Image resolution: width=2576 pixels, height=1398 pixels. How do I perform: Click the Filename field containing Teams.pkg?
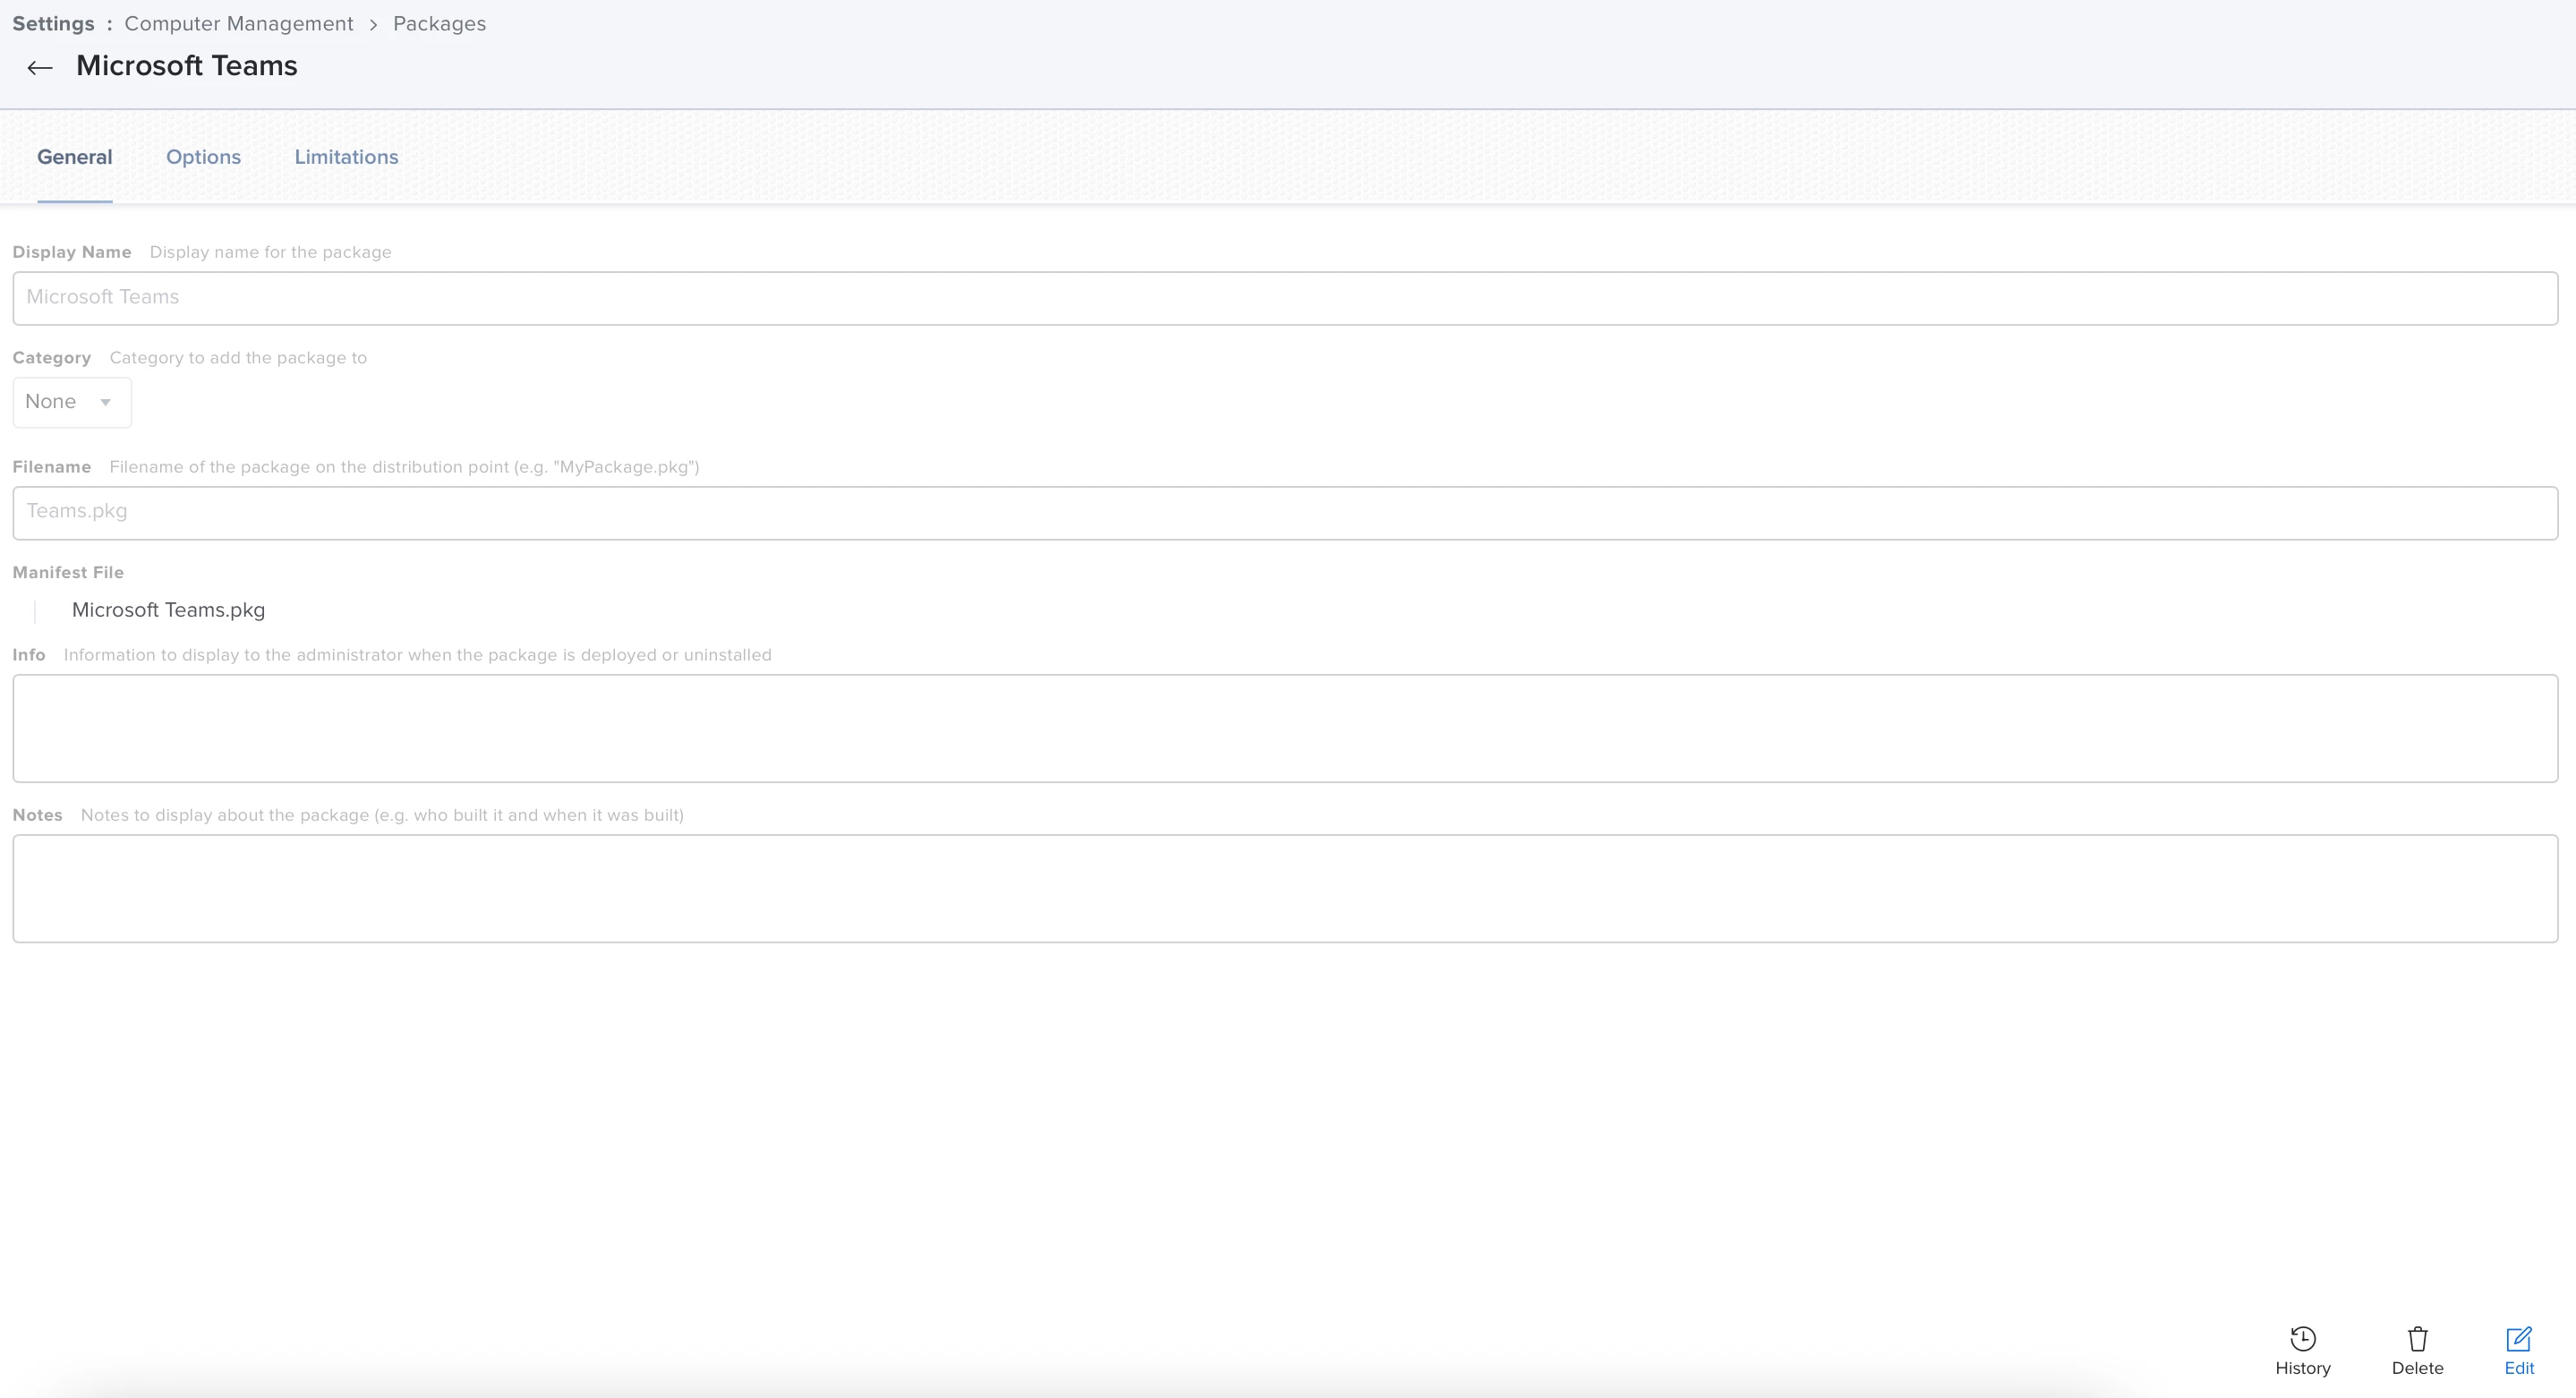(x=1285, y=513)
